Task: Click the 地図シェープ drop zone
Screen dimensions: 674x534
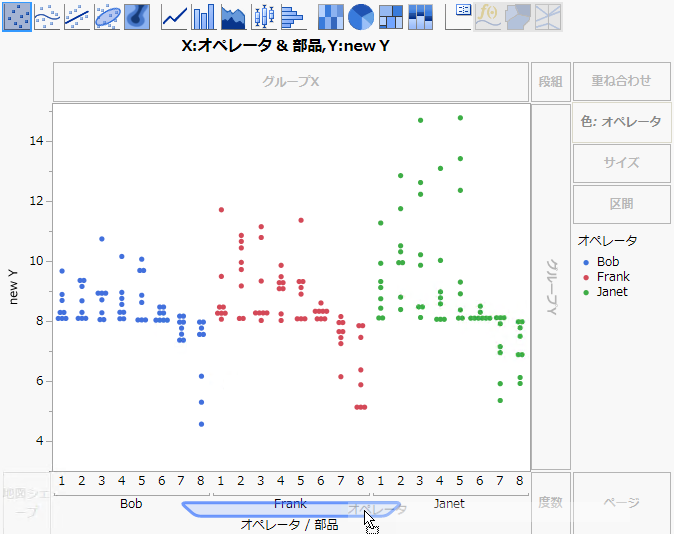Action: pyautogui.click(x=27, y=503)
